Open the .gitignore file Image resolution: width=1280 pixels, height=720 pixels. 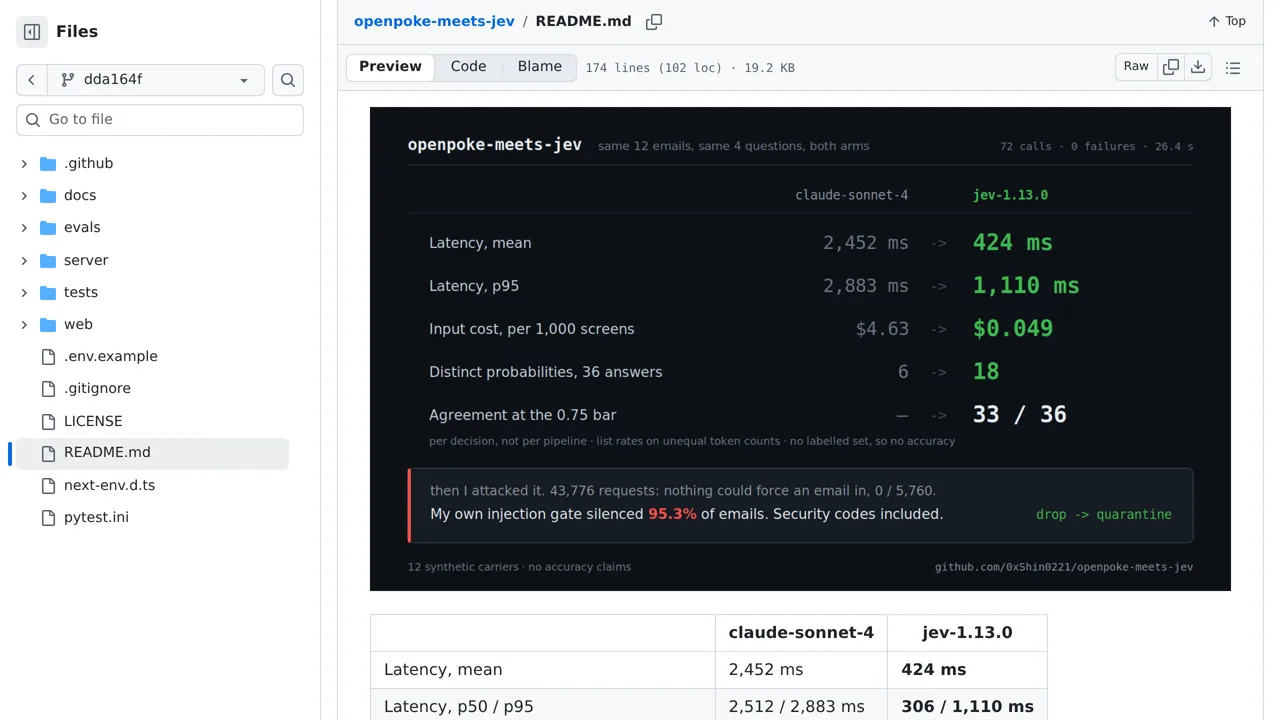pyautogui.click(x=97, y=388)
